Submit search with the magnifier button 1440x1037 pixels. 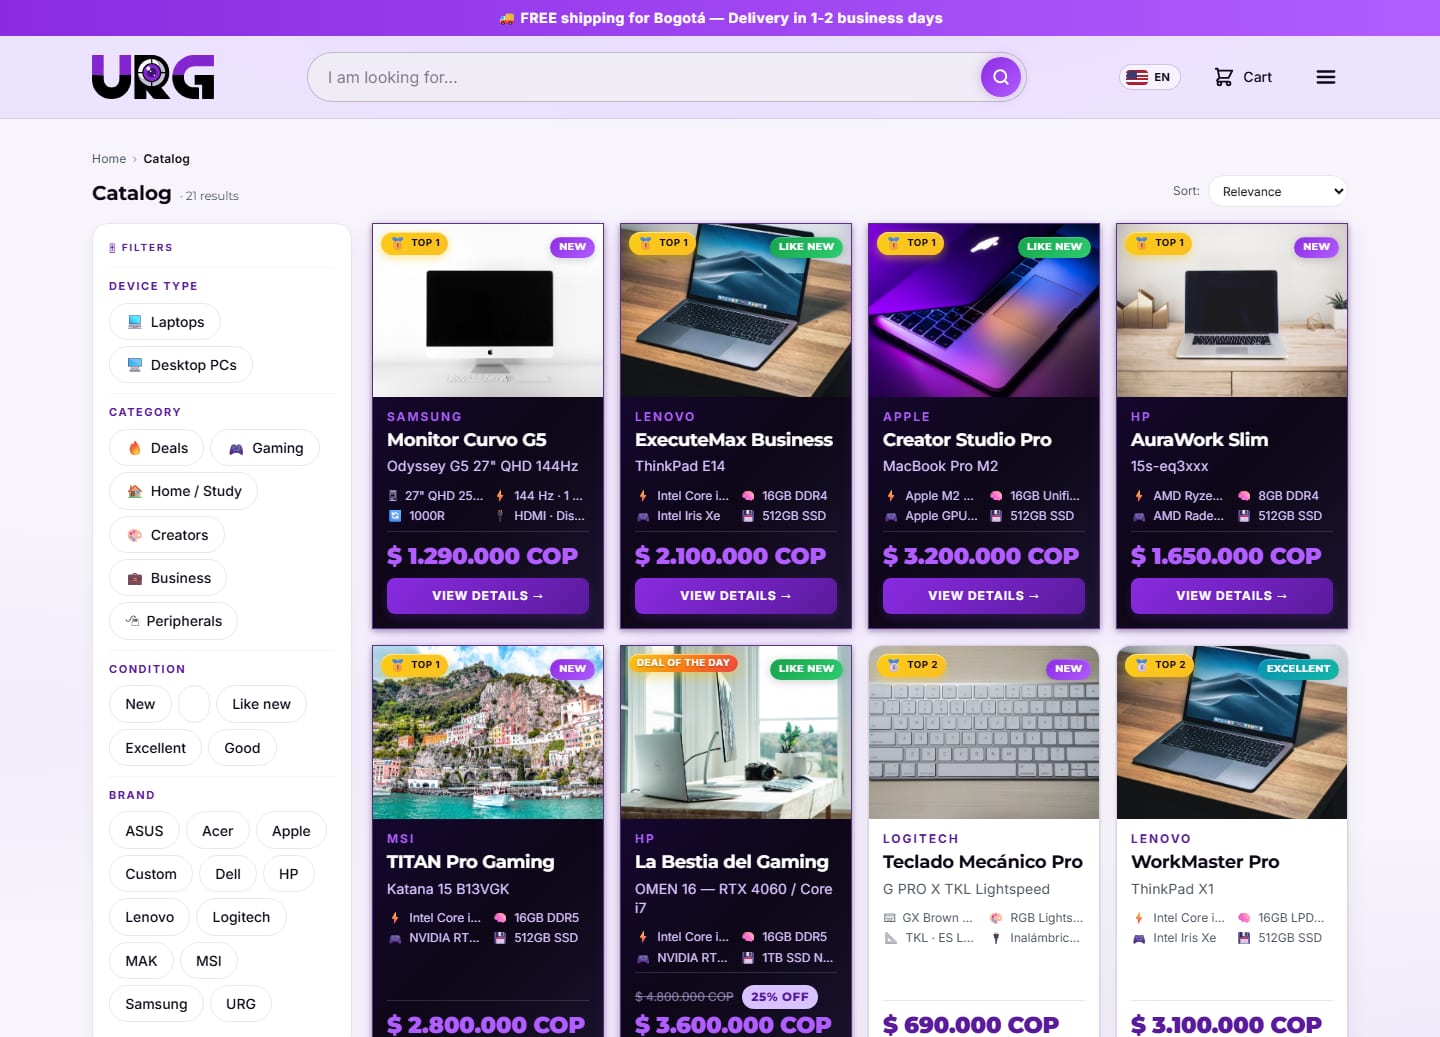pos(1000,77)
